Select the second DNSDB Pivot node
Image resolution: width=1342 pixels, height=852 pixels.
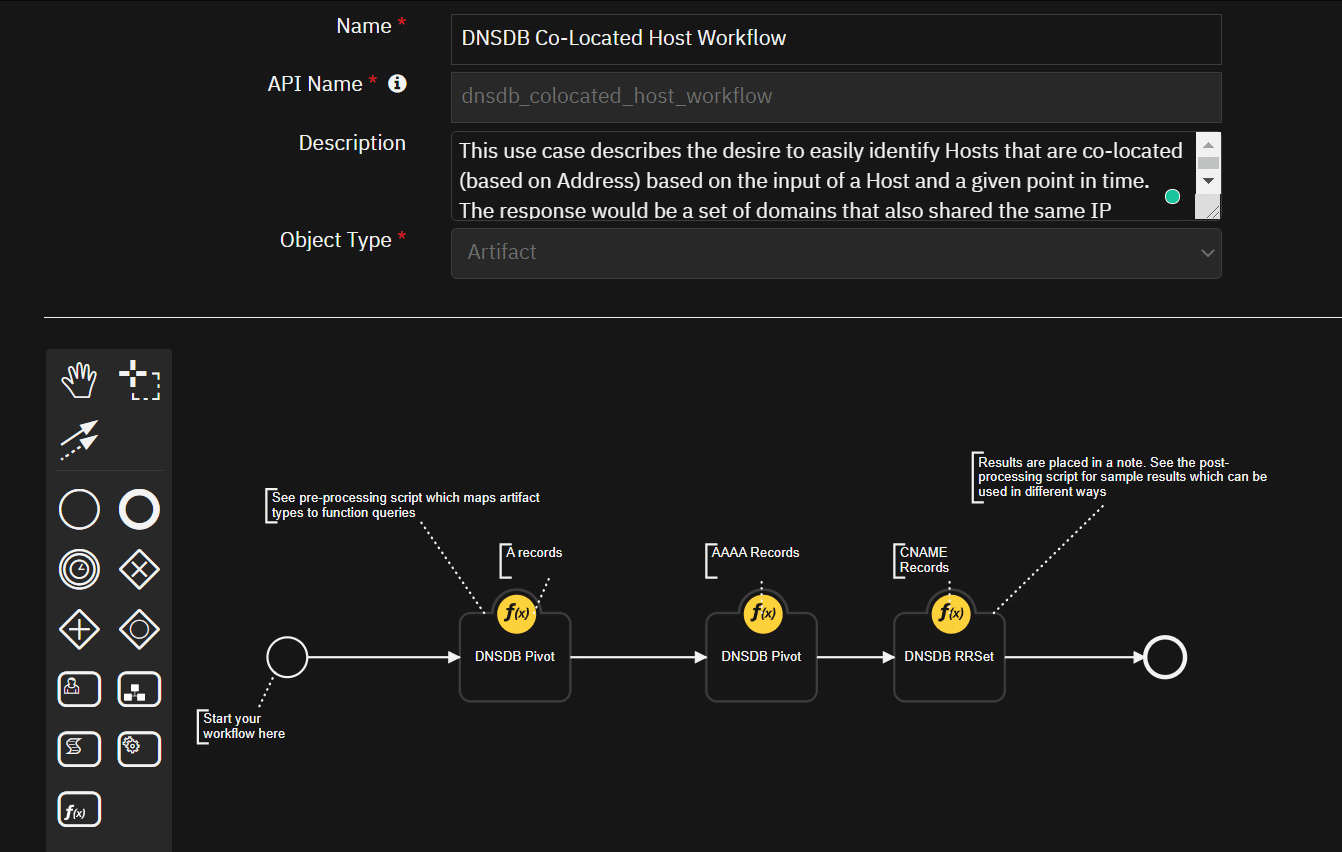click(761, 657)
